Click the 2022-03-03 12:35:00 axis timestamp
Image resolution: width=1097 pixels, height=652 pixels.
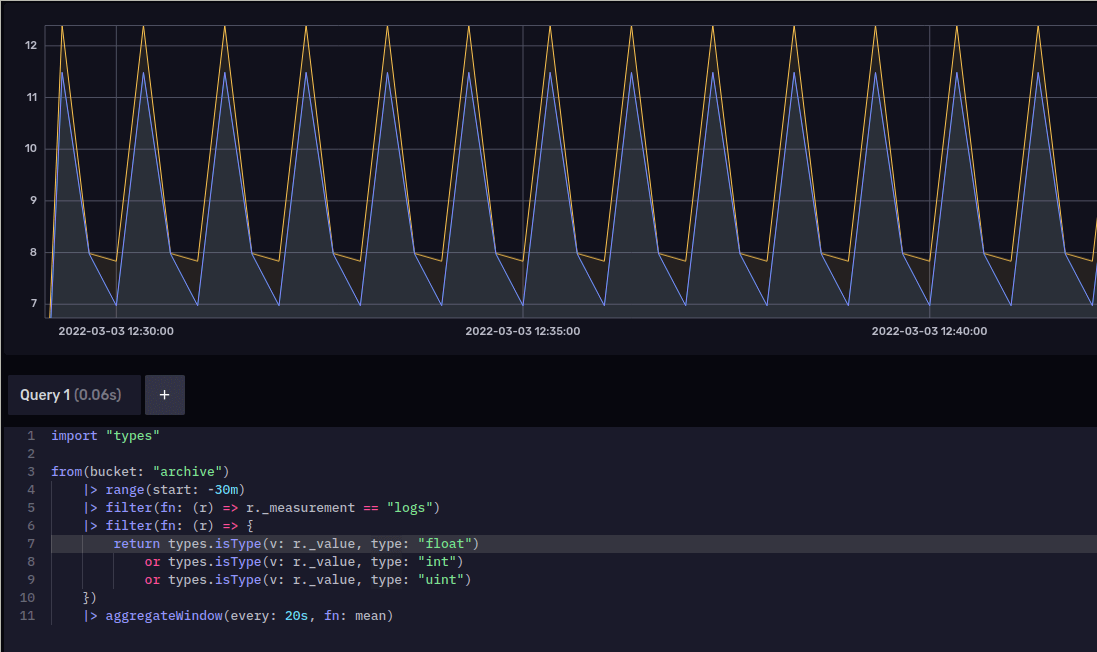tap(522, 330)
